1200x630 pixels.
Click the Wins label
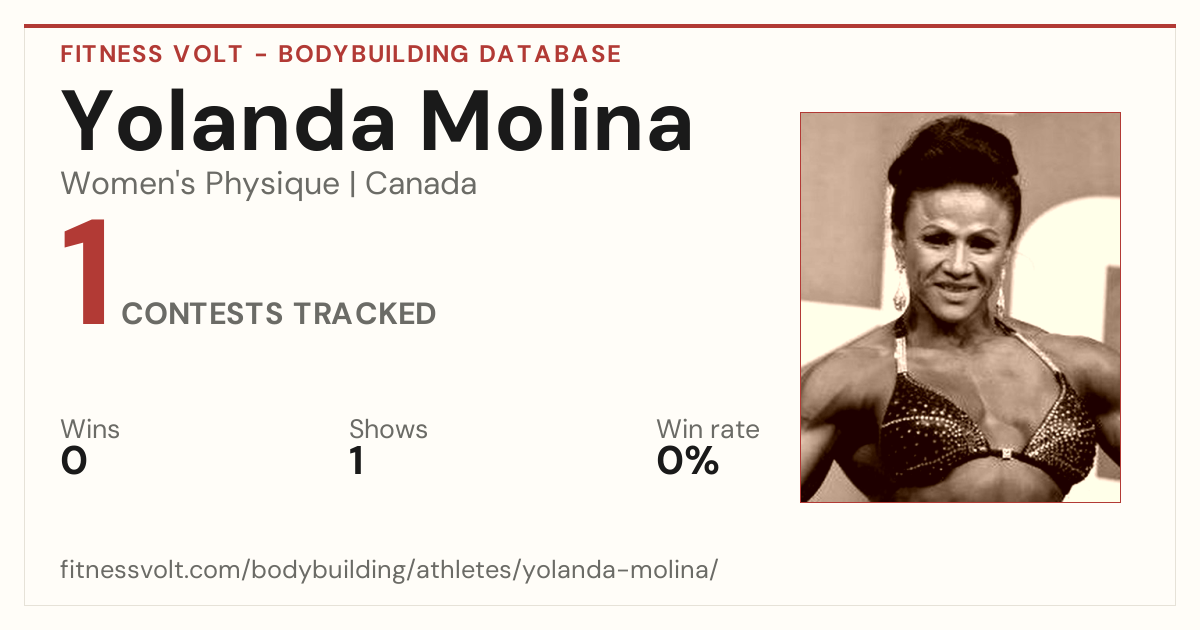click(x=90, y=429)
